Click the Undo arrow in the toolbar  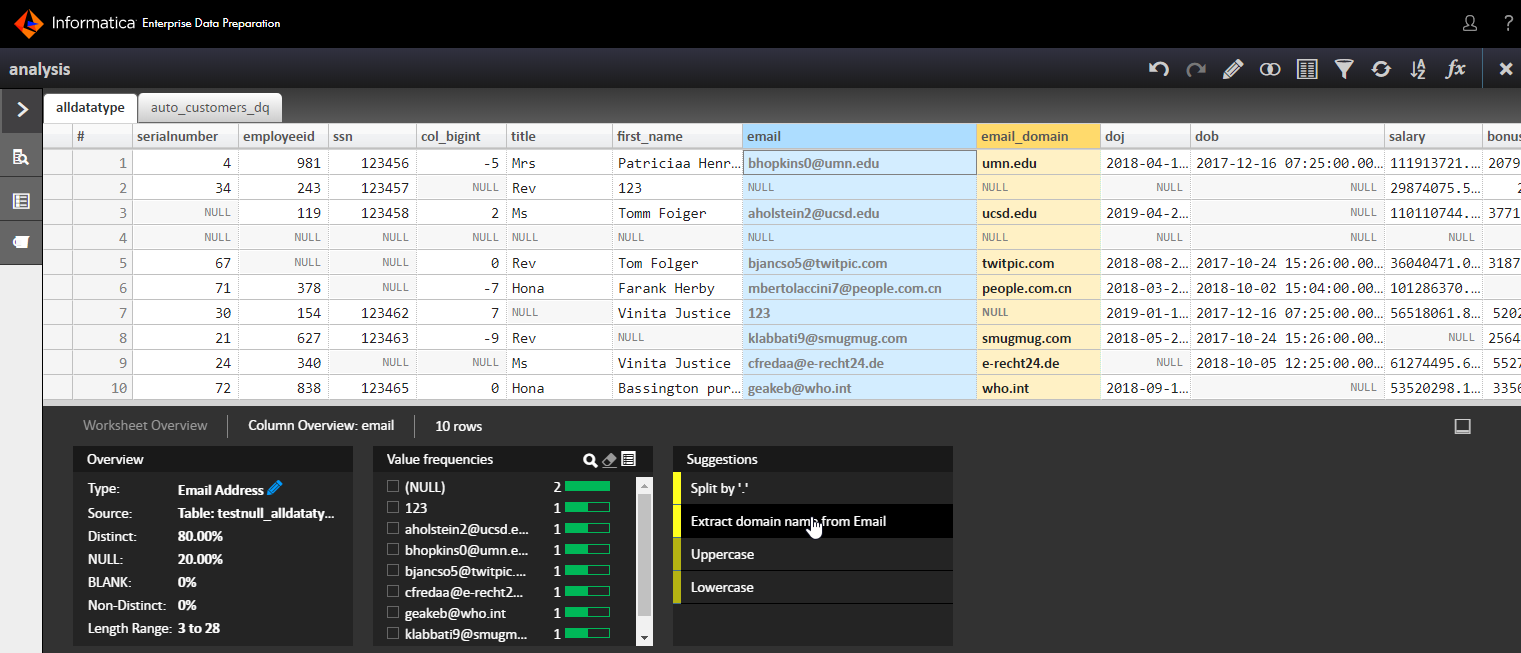click(1159, 69)
